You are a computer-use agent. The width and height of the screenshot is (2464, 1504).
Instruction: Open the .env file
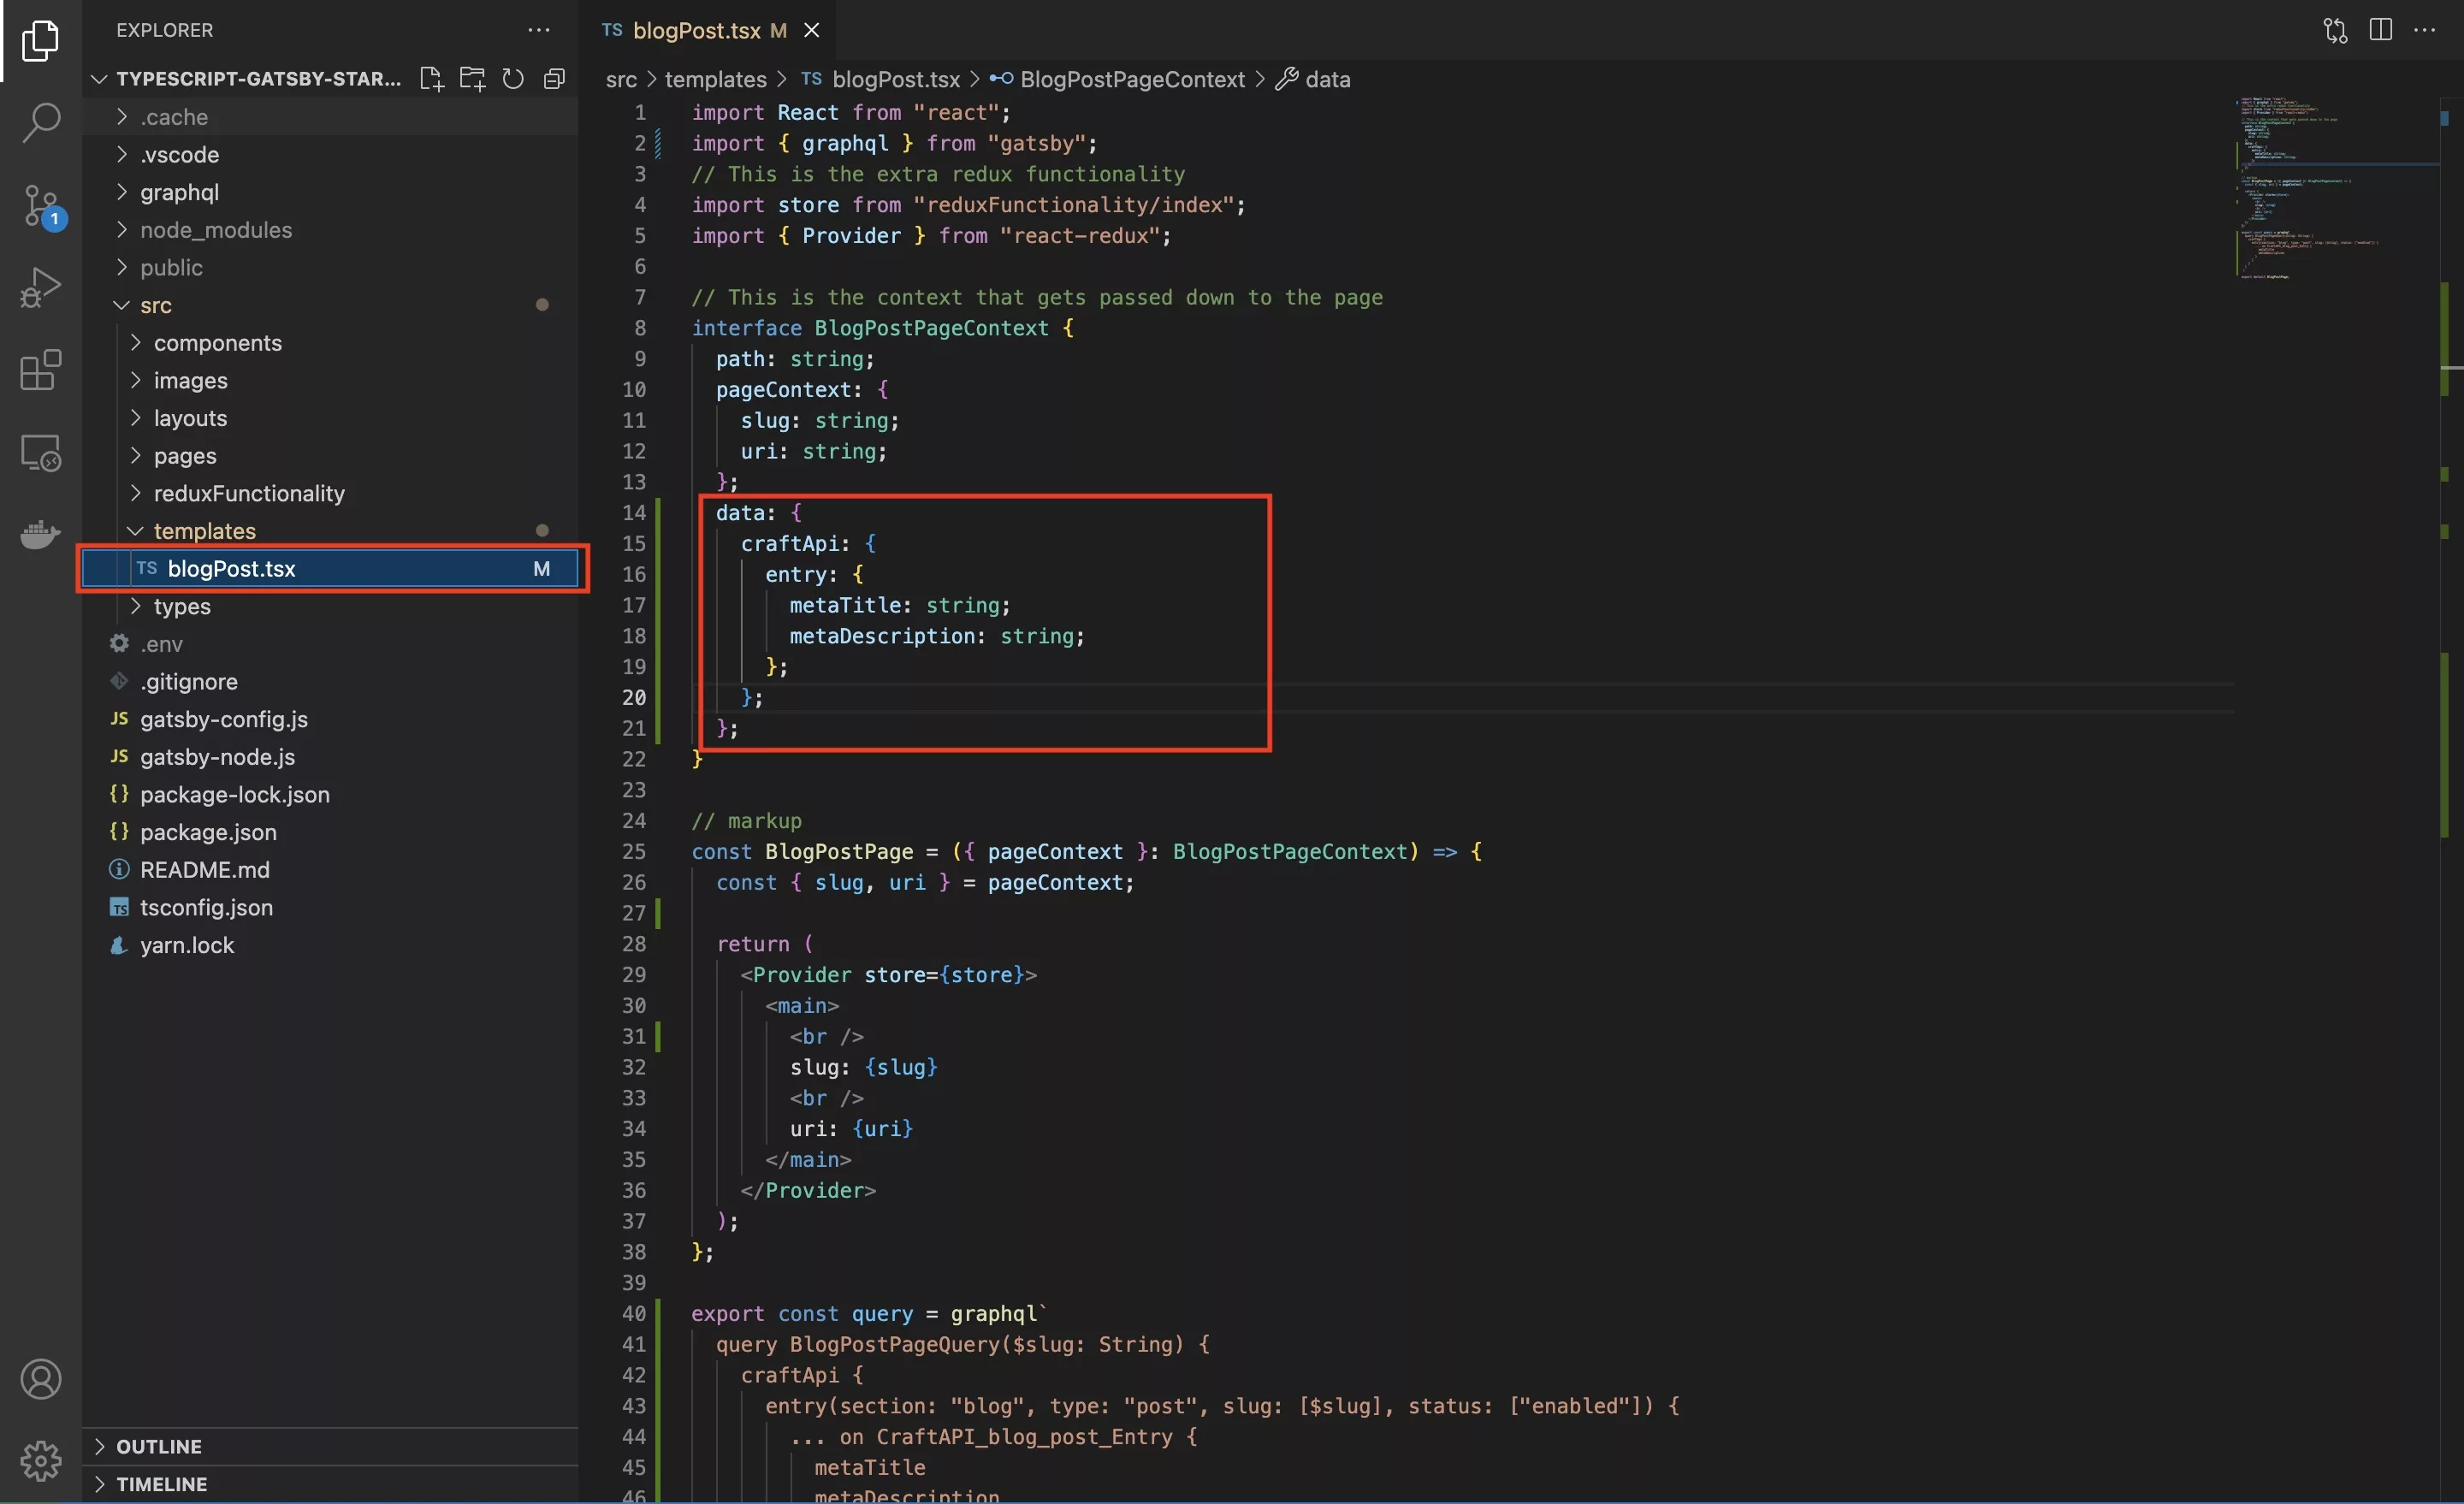point(330,644)
